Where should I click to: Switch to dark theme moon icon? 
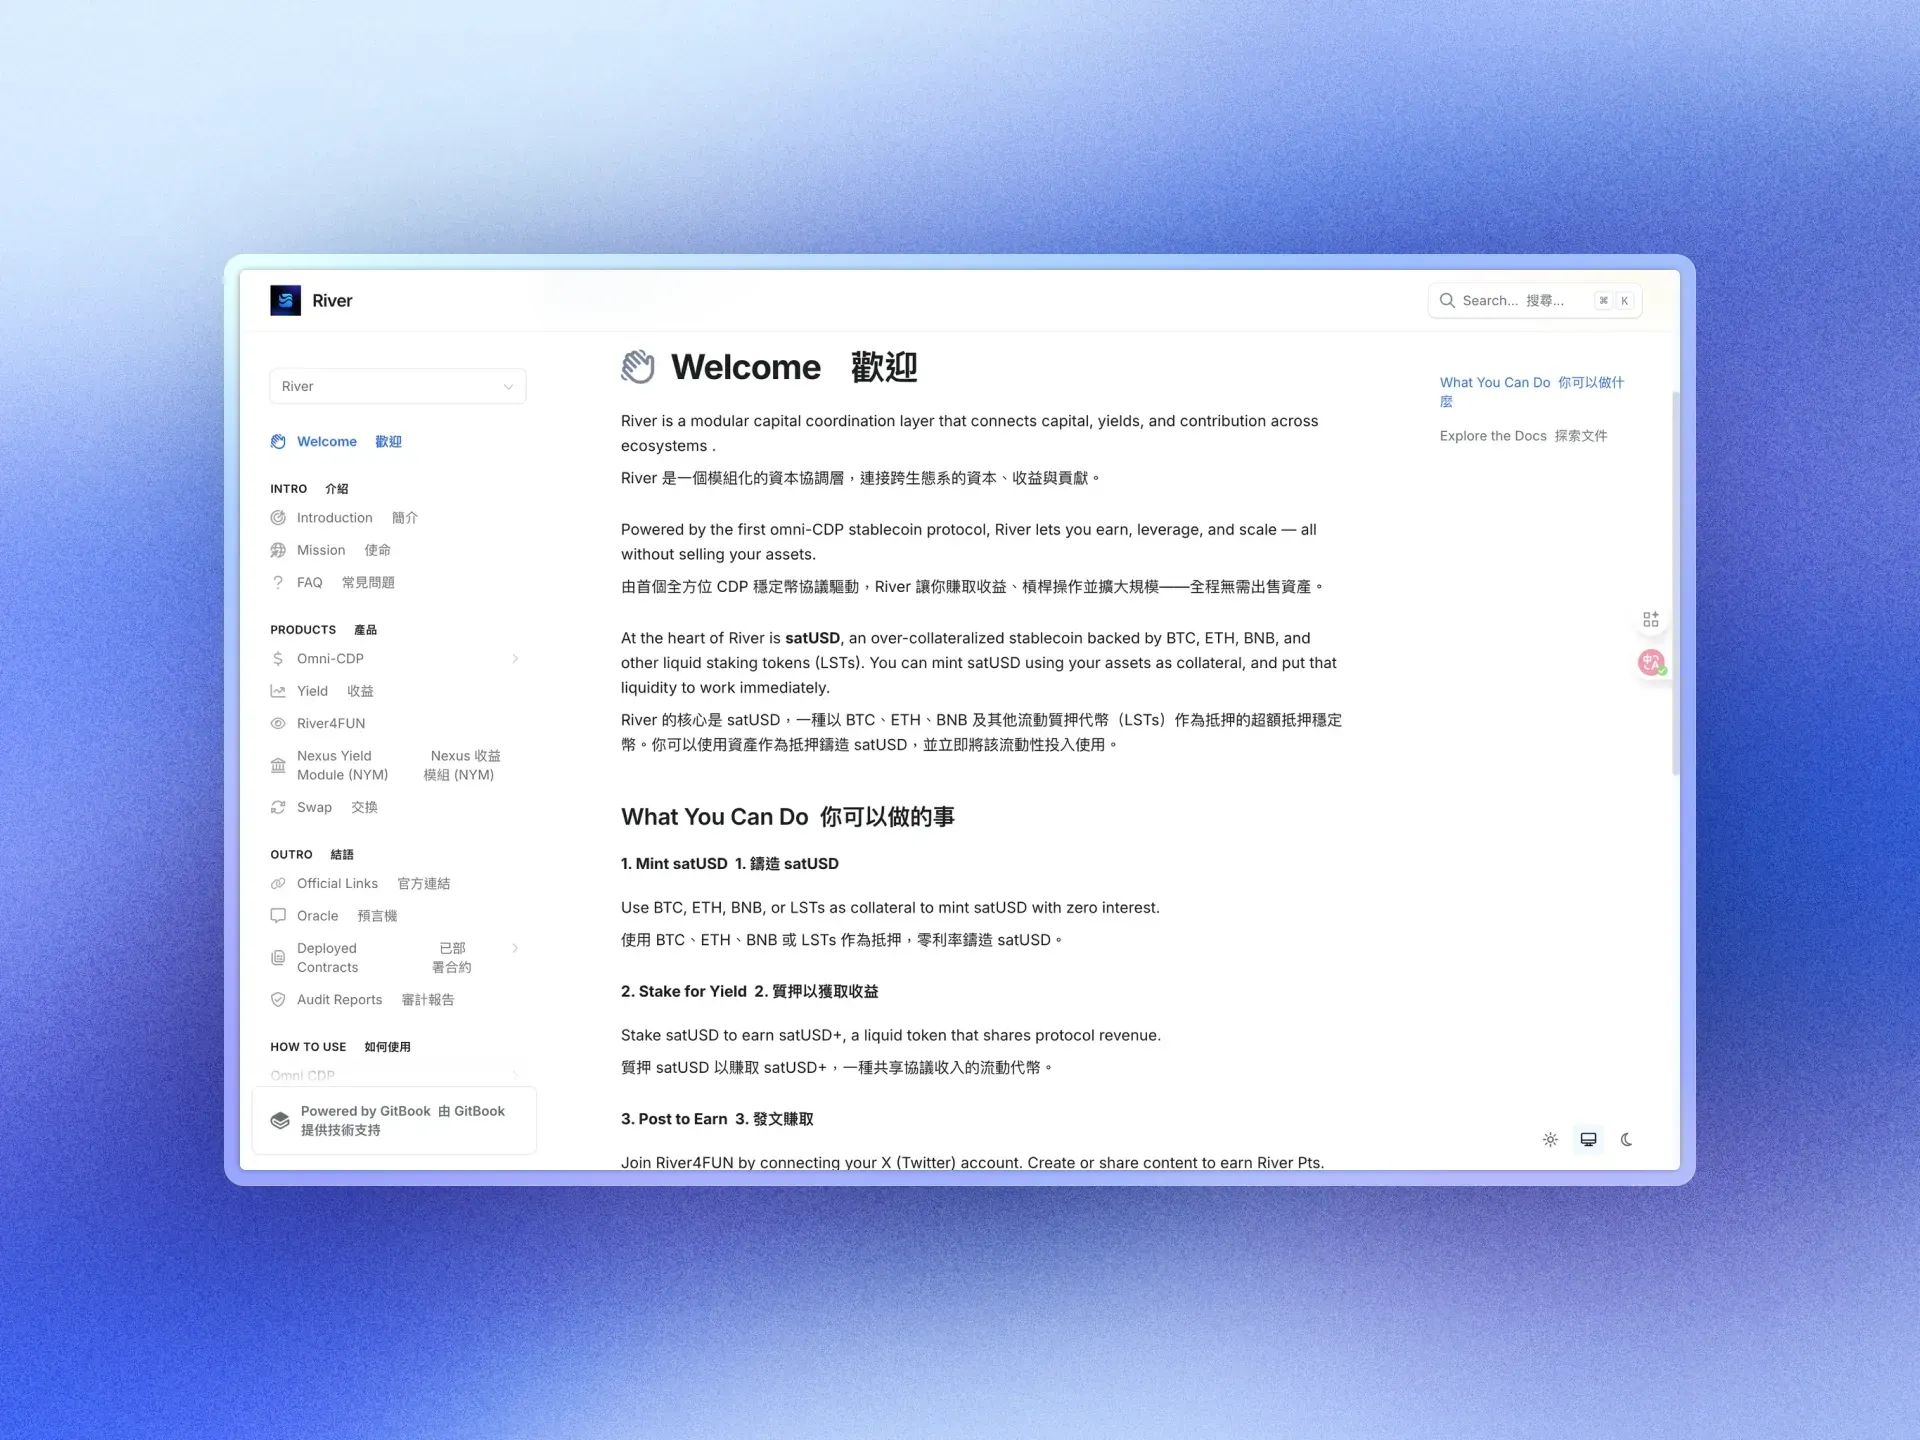(x=1626, y=1139)
